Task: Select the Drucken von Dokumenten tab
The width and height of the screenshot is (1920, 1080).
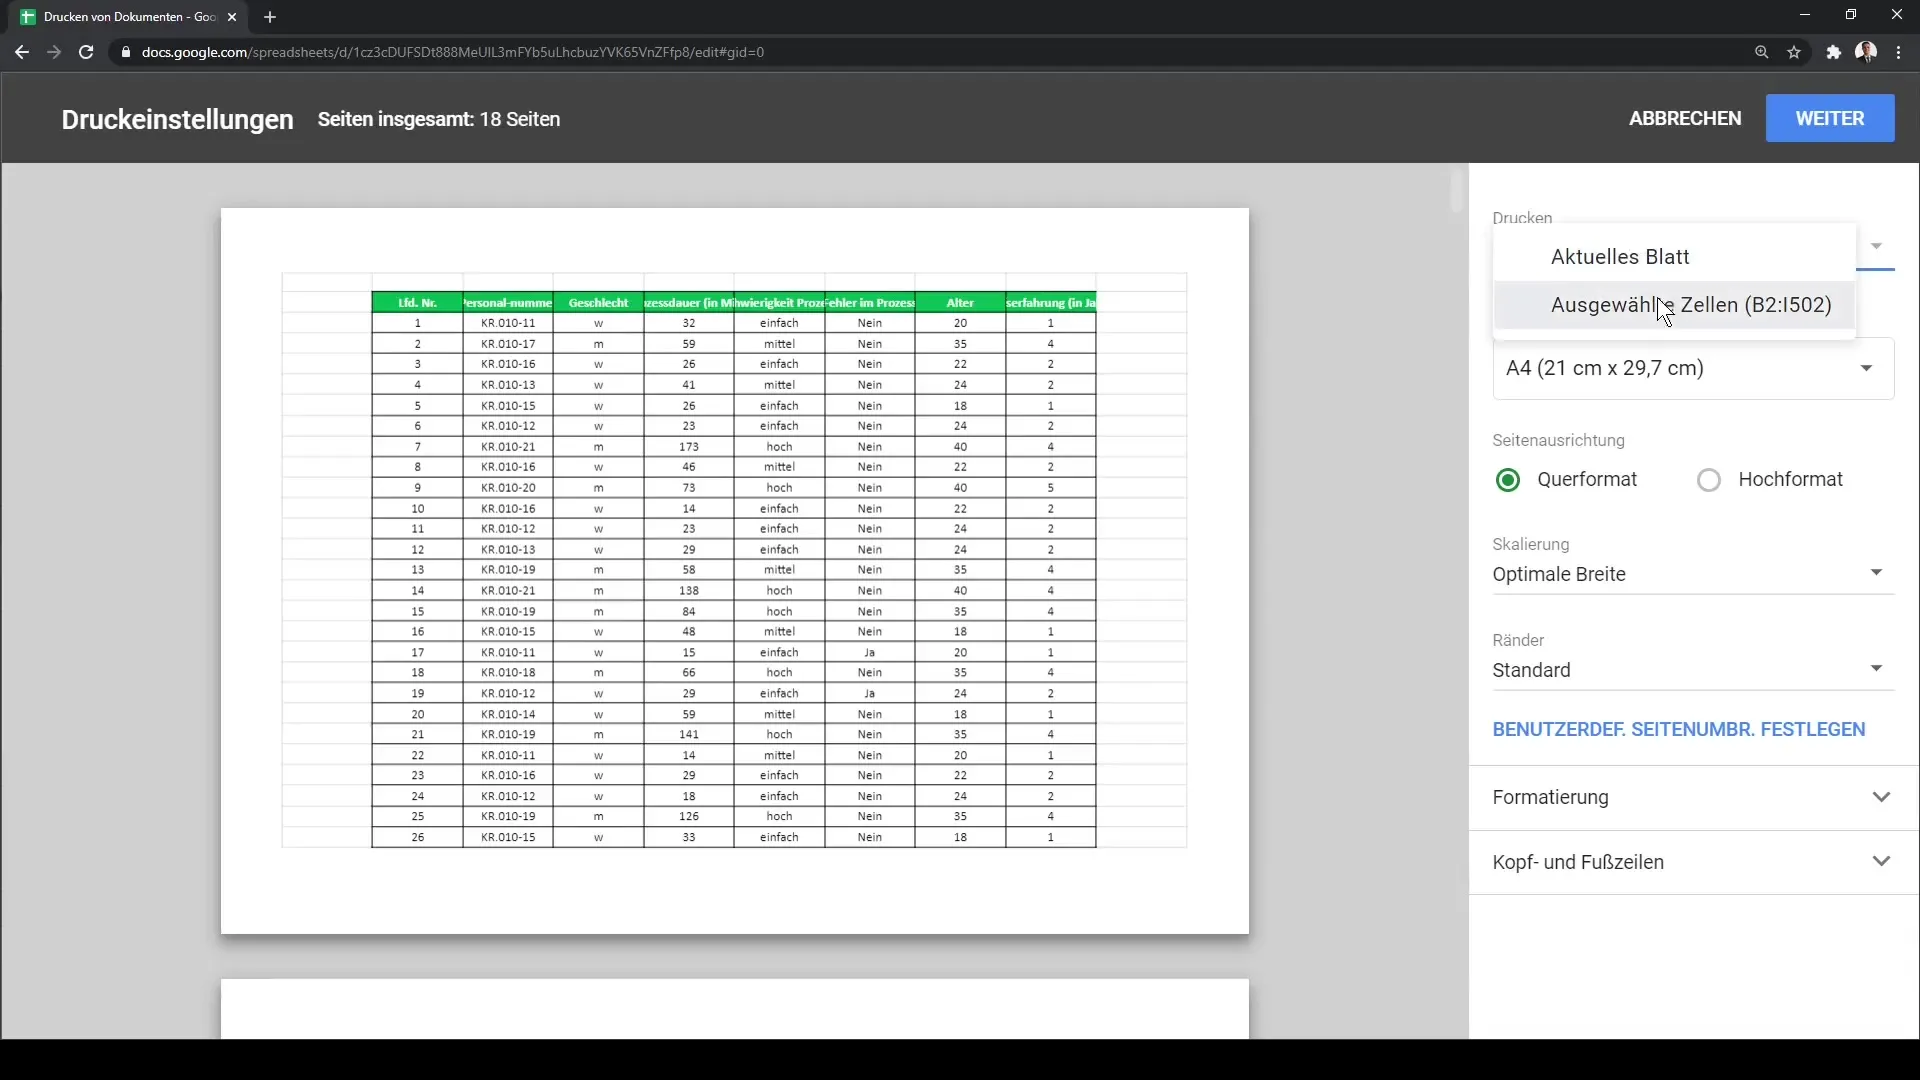Action: coord(128,17)
